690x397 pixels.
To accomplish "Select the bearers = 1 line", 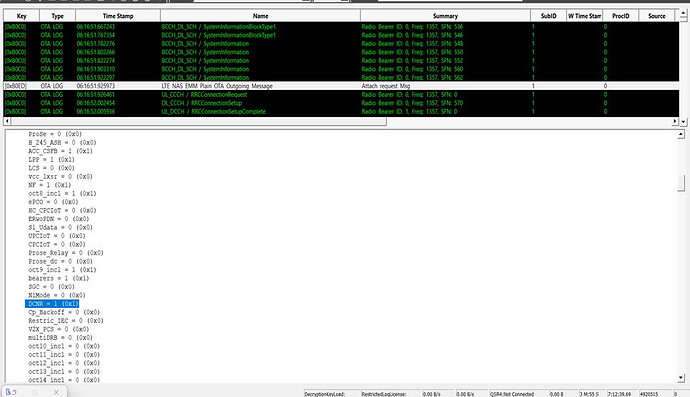I will (x=59, y=278).
